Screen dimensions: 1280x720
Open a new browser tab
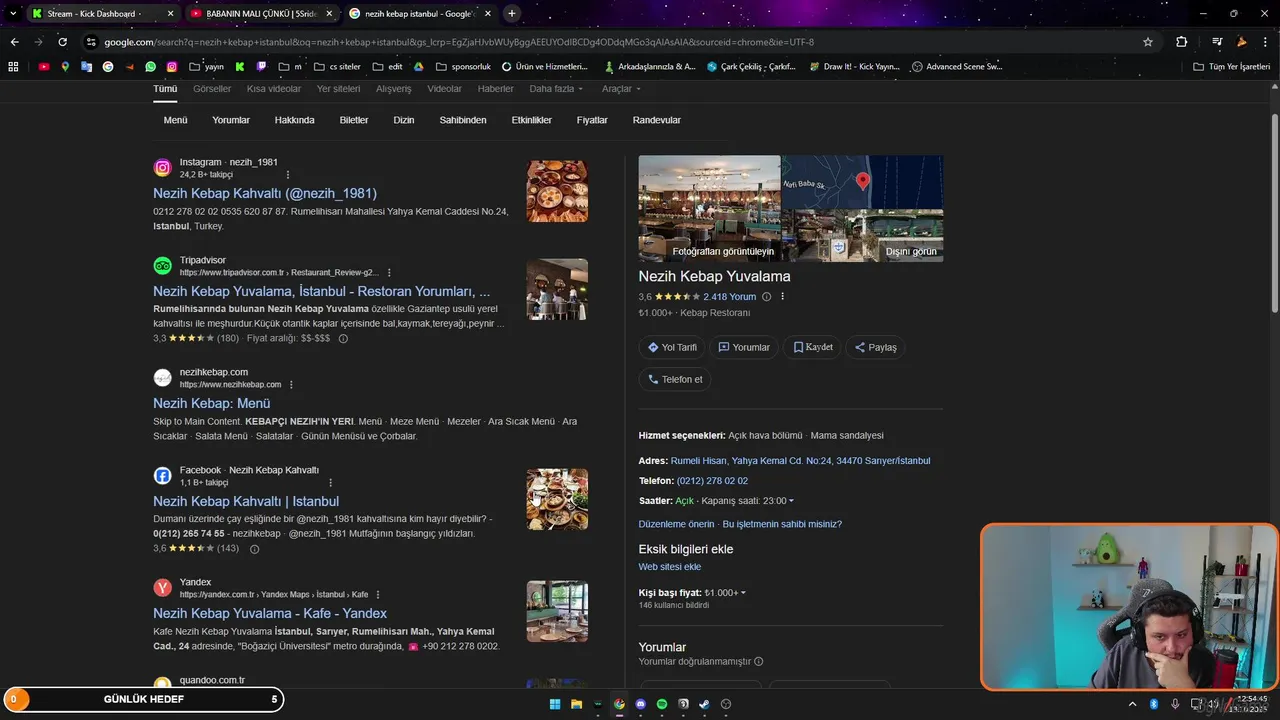(x=512, y=13)
